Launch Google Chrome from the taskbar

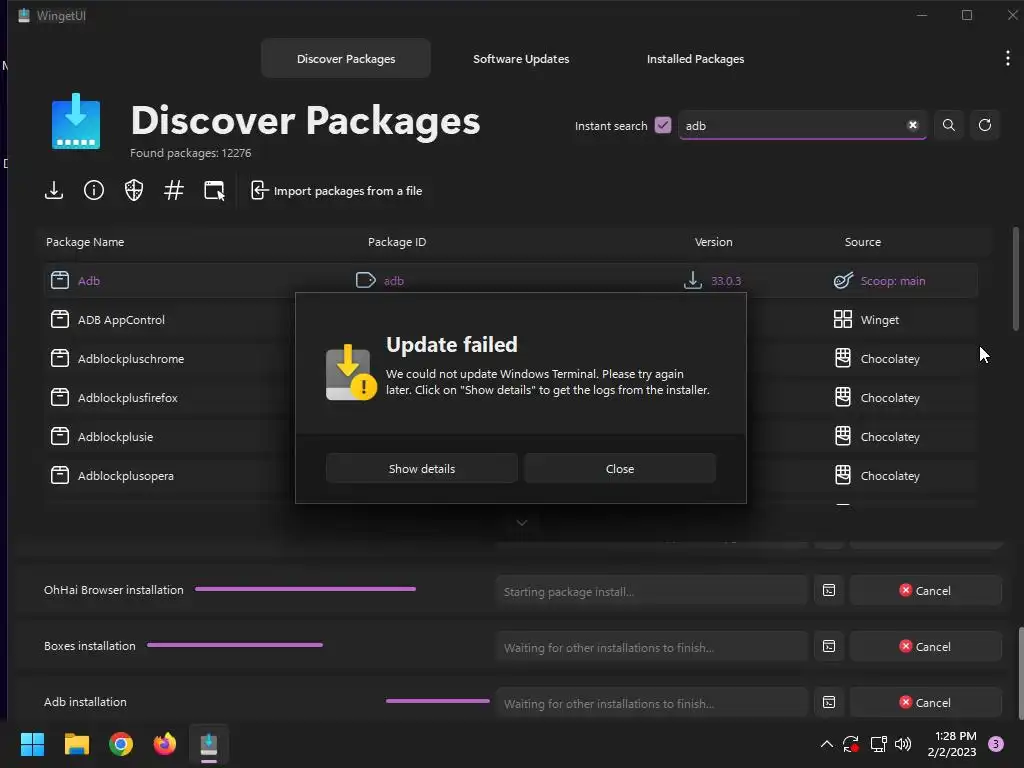[x=121, y=744]
